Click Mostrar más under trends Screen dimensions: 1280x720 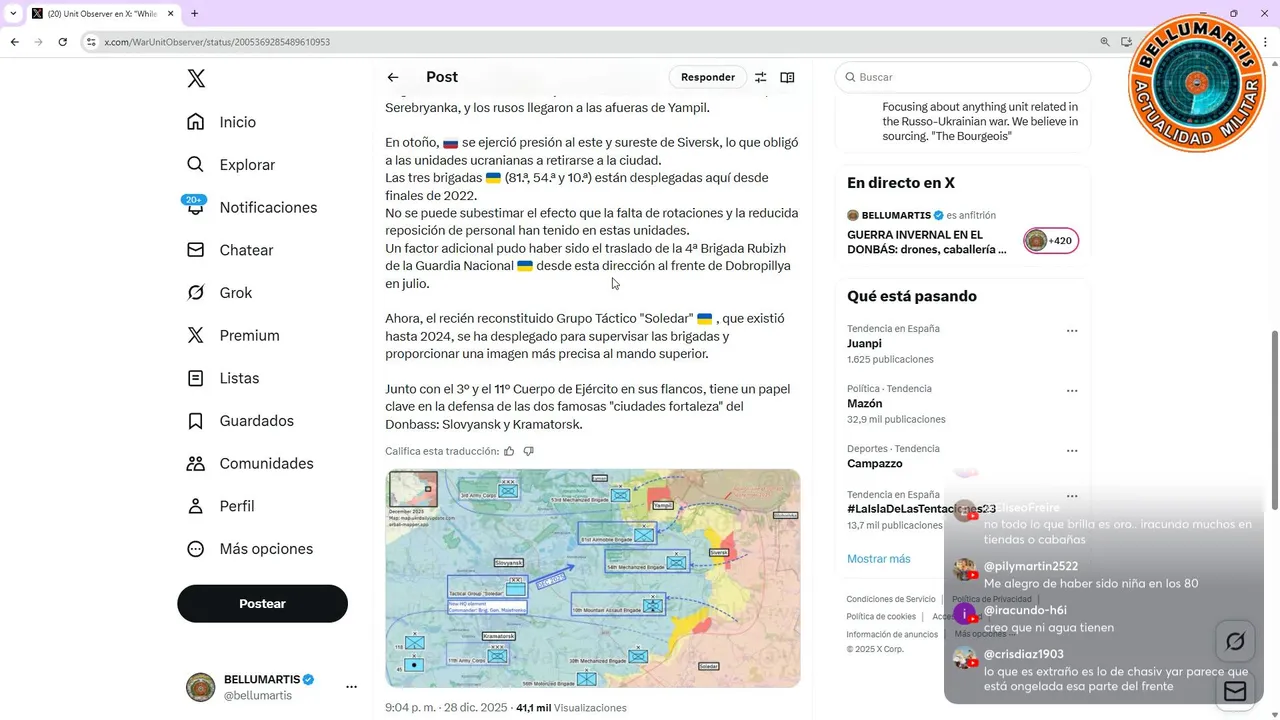click(x=879, y=559)
